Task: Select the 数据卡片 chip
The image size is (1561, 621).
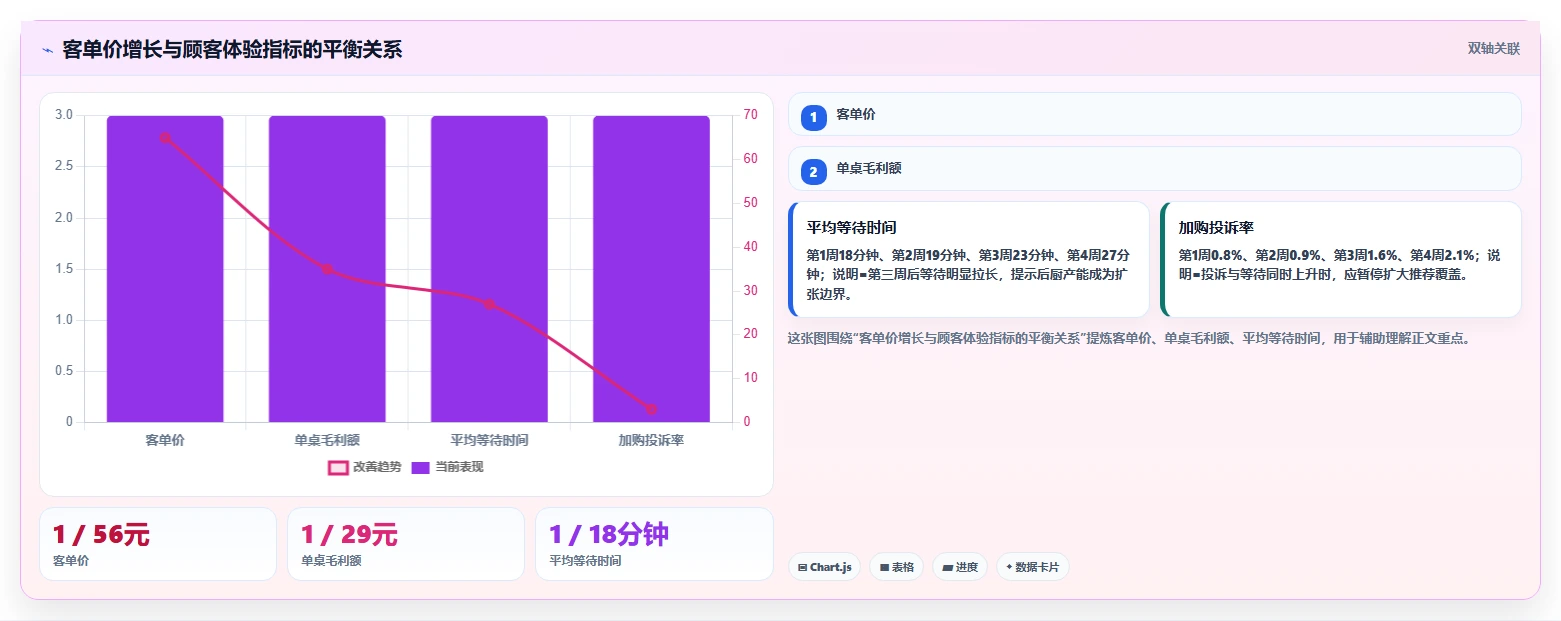Action: coord(1033,567)
